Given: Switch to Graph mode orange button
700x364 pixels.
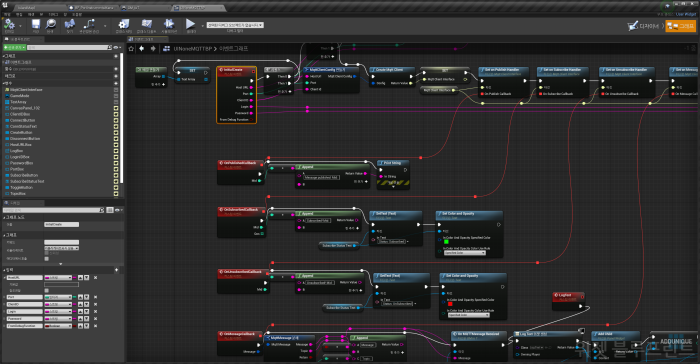Looking at the screenshot, I should pyautogui.click(x=680, y=26).
